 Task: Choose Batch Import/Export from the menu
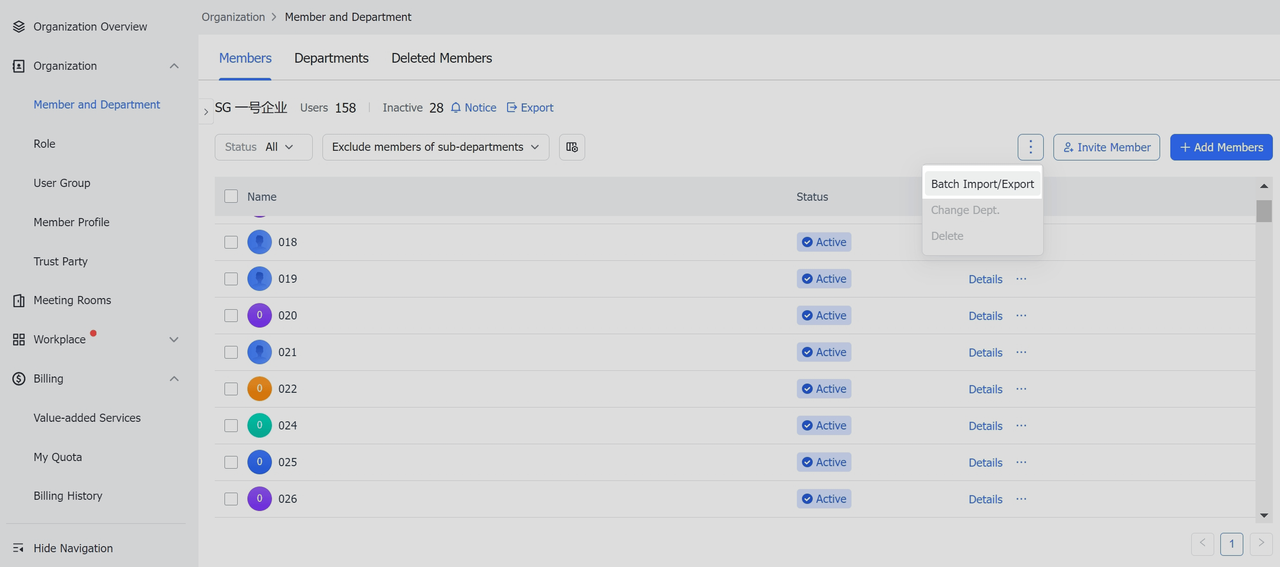(x=982, y=184)
